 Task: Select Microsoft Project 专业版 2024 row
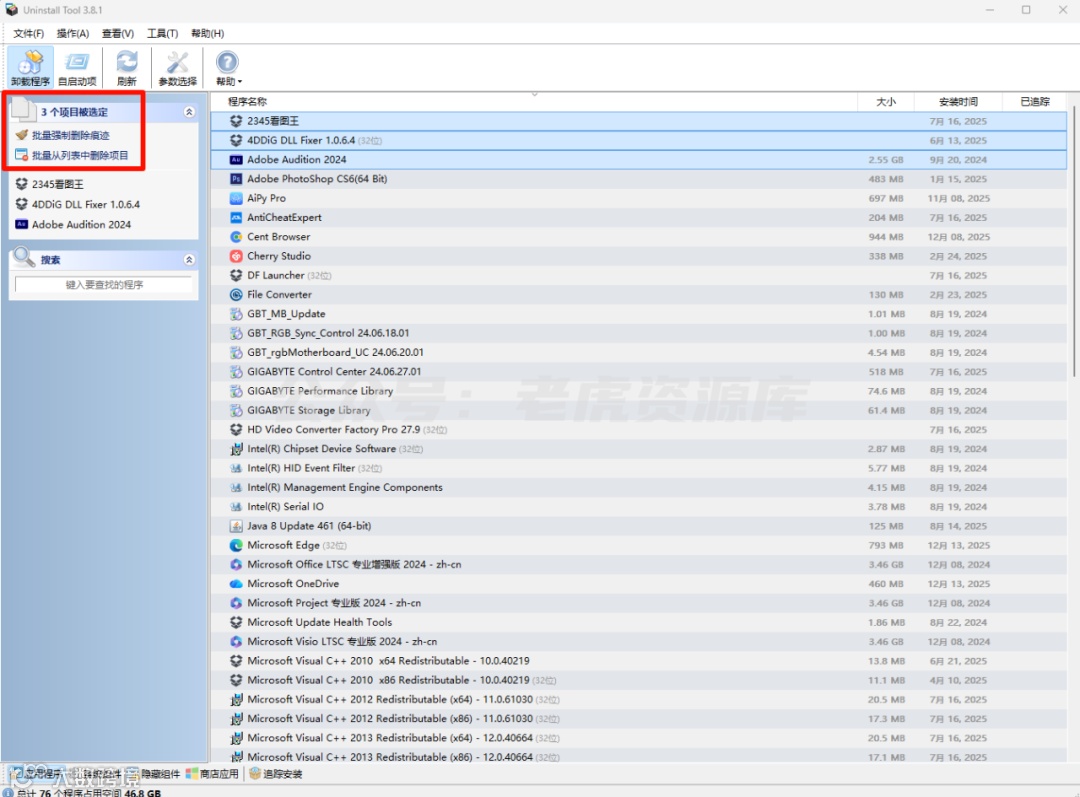(x=638, y=603)
